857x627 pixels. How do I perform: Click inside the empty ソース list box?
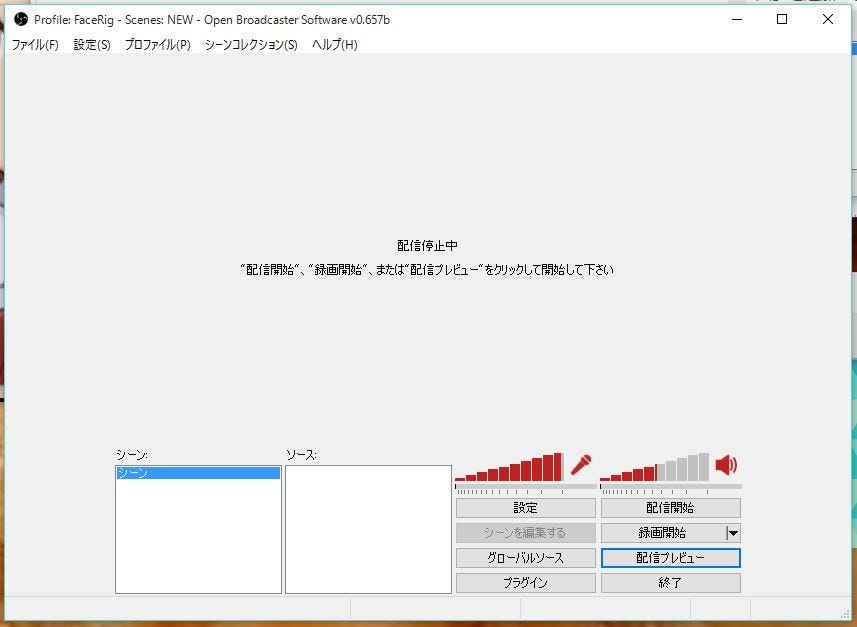(x=368, y=529)
